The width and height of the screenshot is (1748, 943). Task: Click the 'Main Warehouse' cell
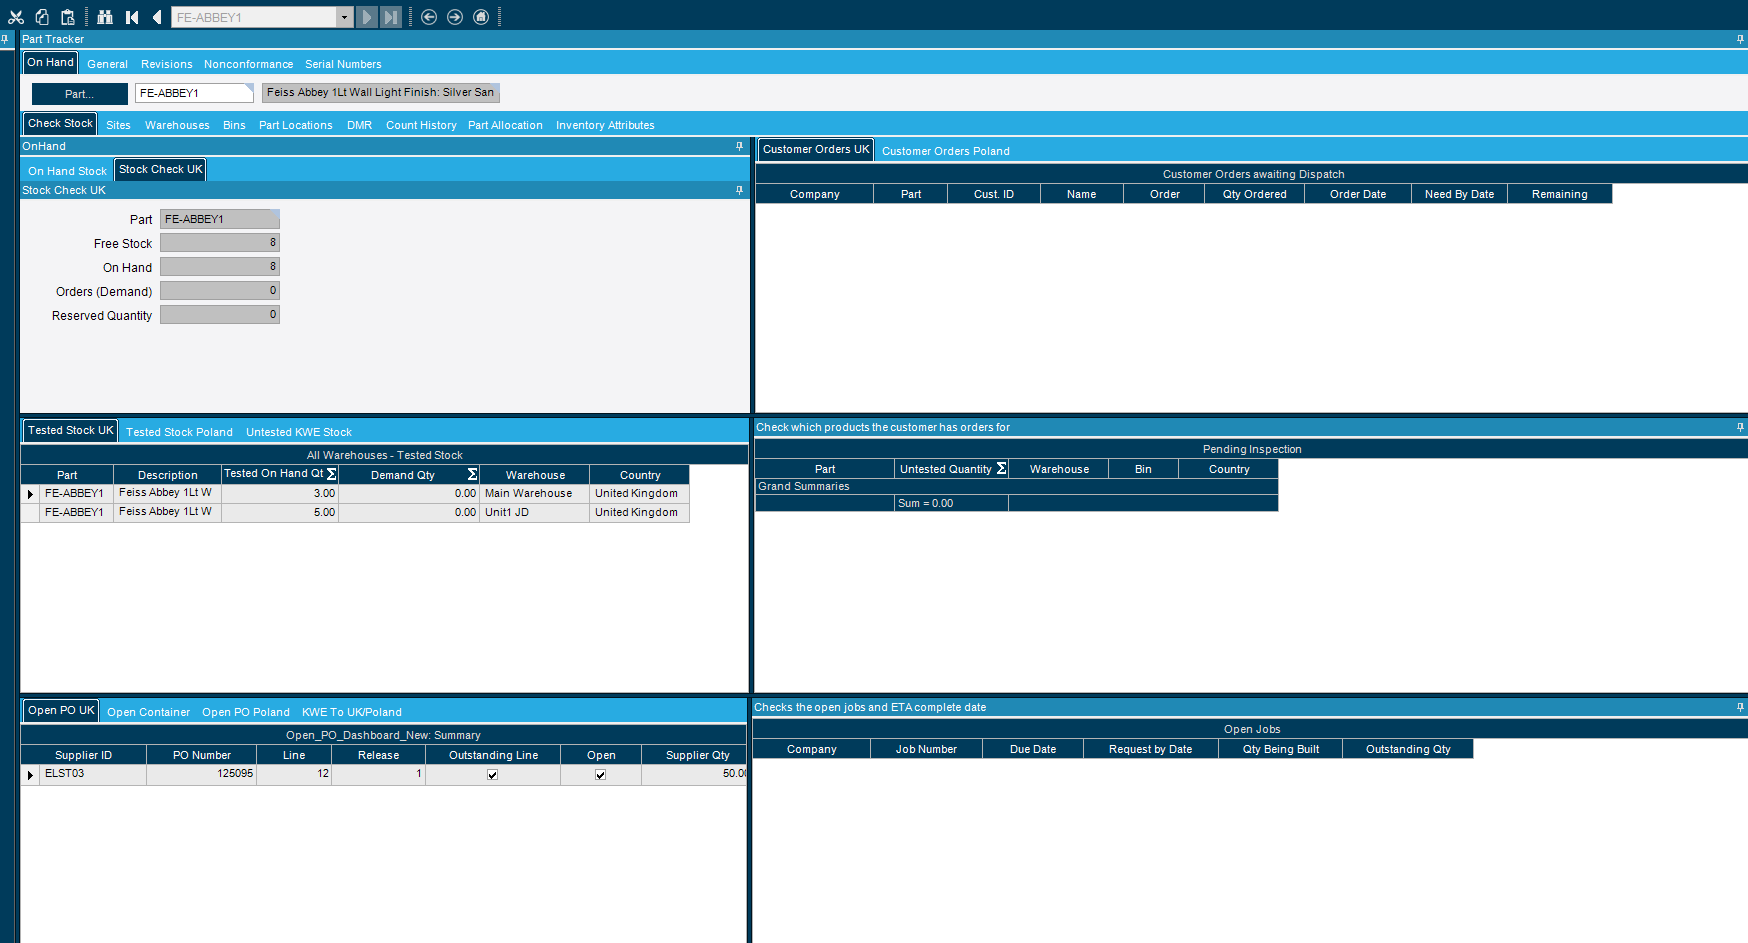[535, 494]
